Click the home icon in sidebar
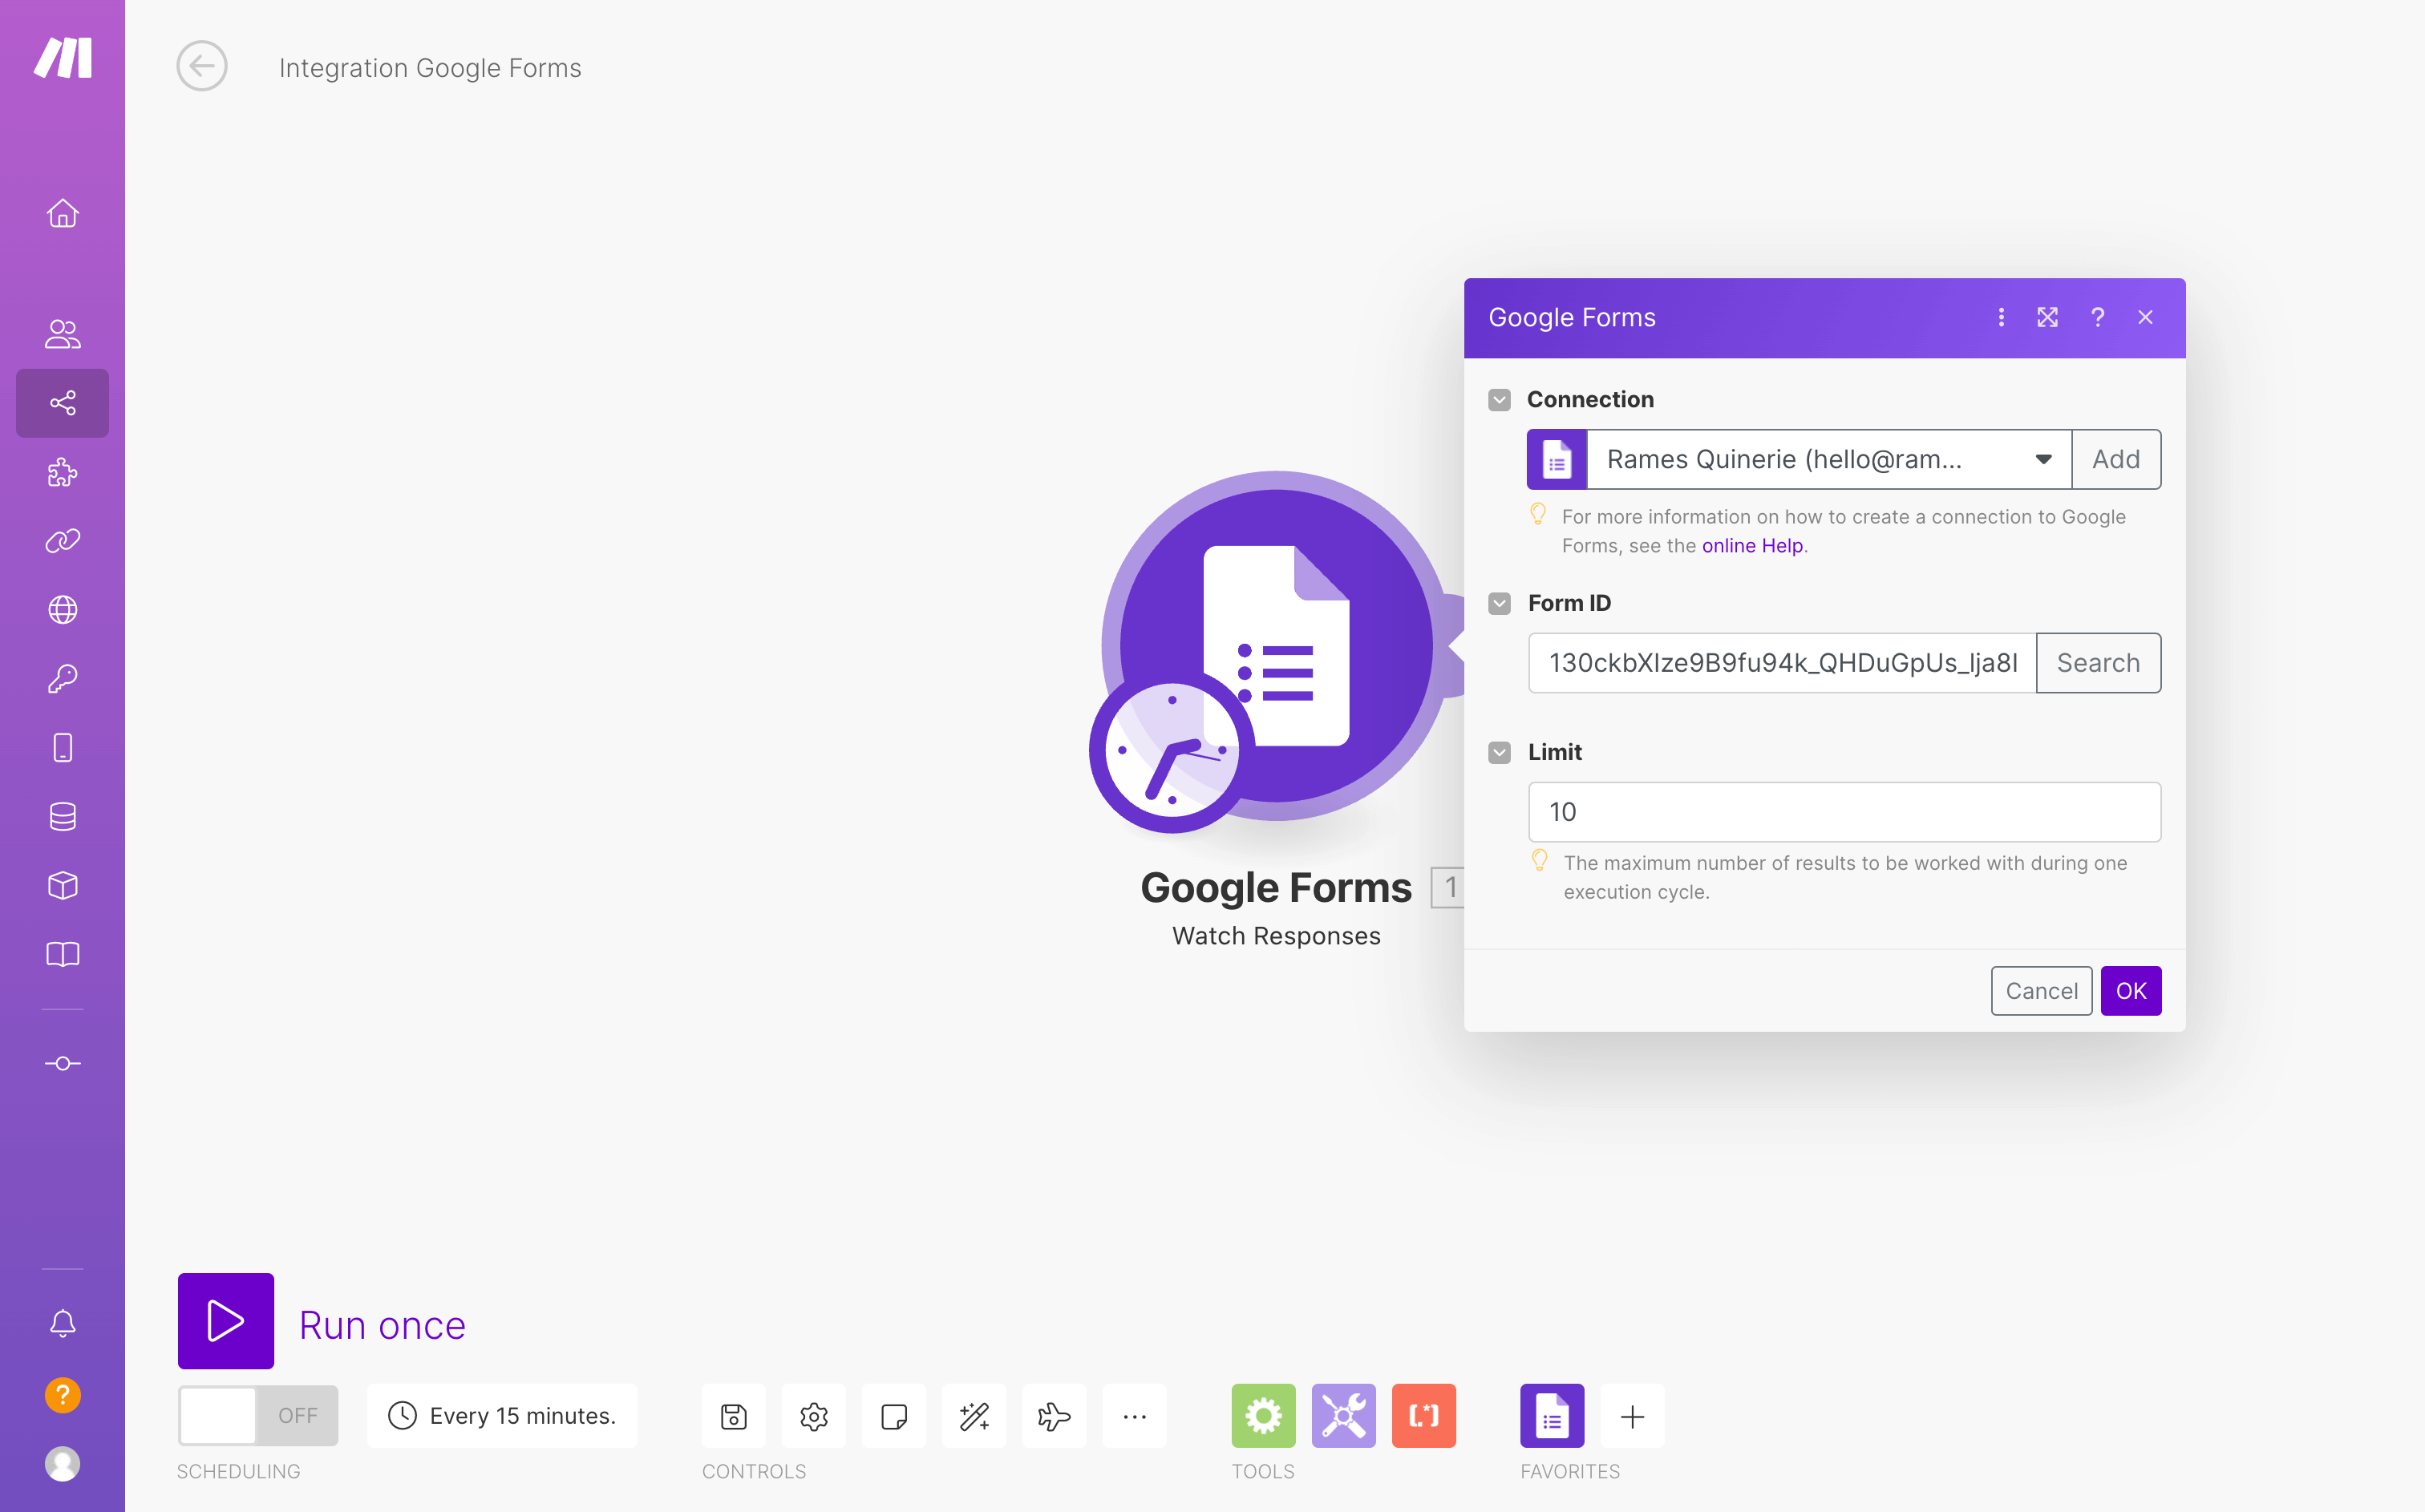The width and height of the screenshot is (2425, 1512). pos(63,214)
